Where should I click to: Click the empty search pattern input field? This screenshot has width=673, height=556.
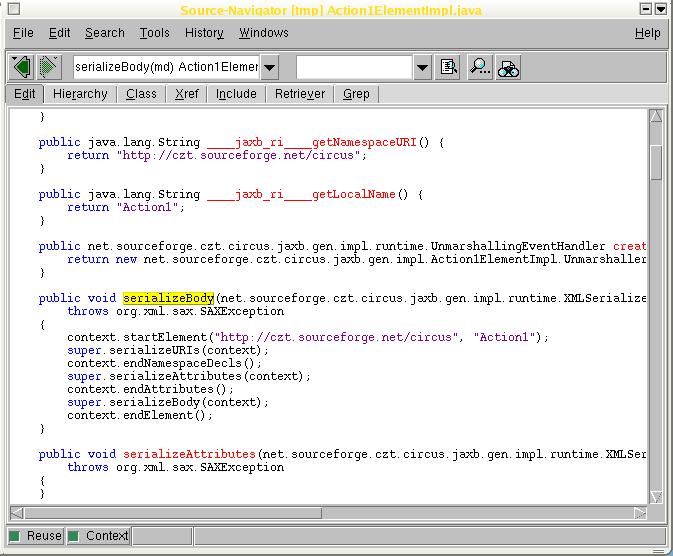pyautogui.click(x=354, y=67)
